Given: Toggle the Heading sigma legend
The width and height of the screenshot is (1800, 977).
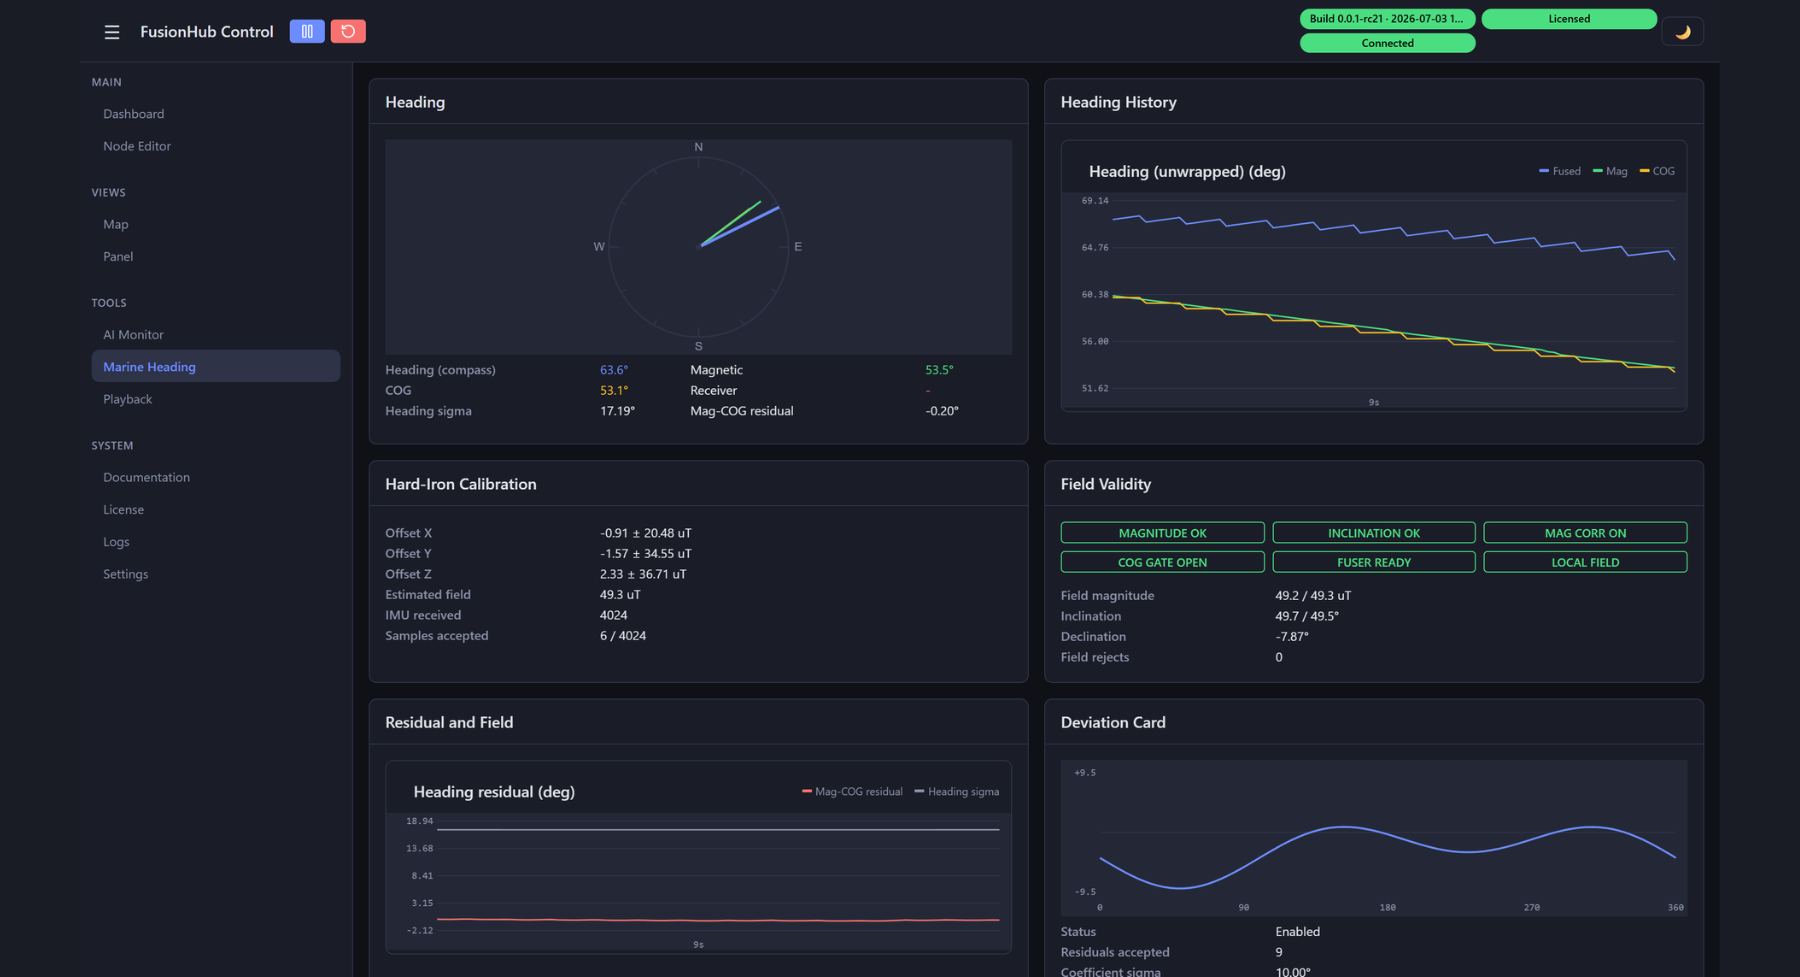Looking at the screenshot, I should coord(957,792).
